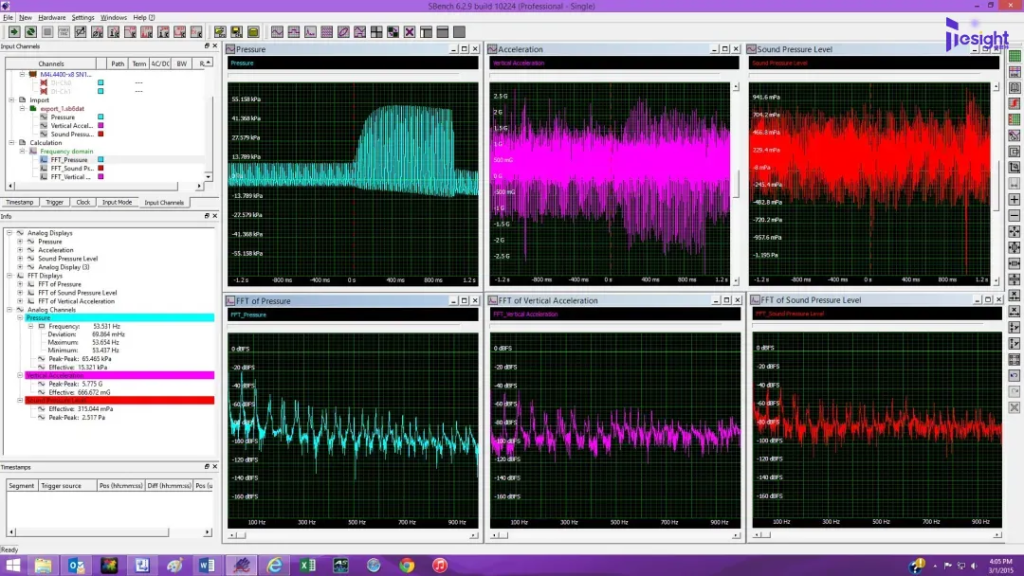Open the Excel icon in taskbar
Screen dimensions: 1024x576
coord(308,565)
